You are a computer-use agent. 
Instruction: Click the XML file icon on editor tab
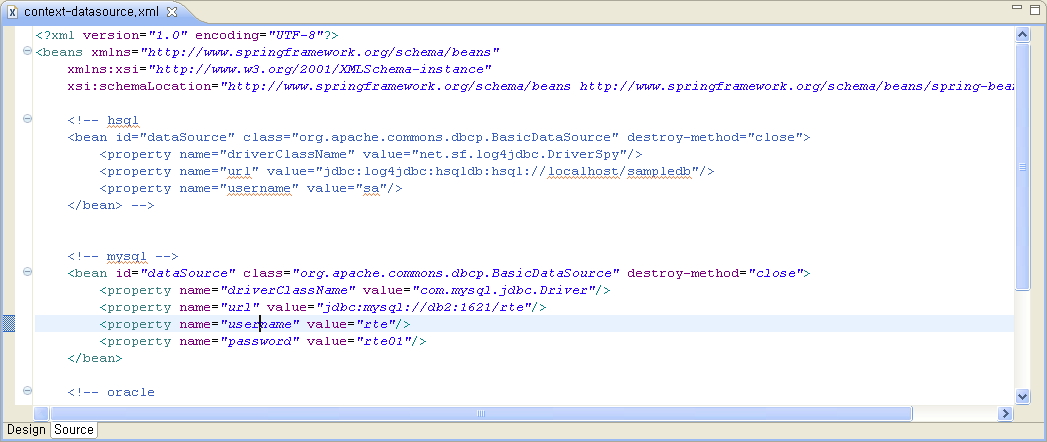click(12, 12)
